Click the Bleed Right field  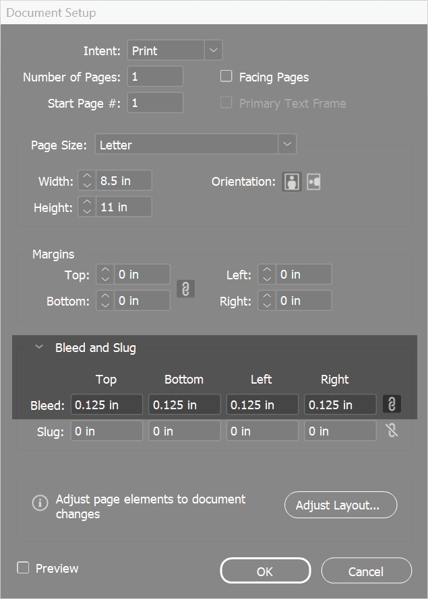point(340,404)
